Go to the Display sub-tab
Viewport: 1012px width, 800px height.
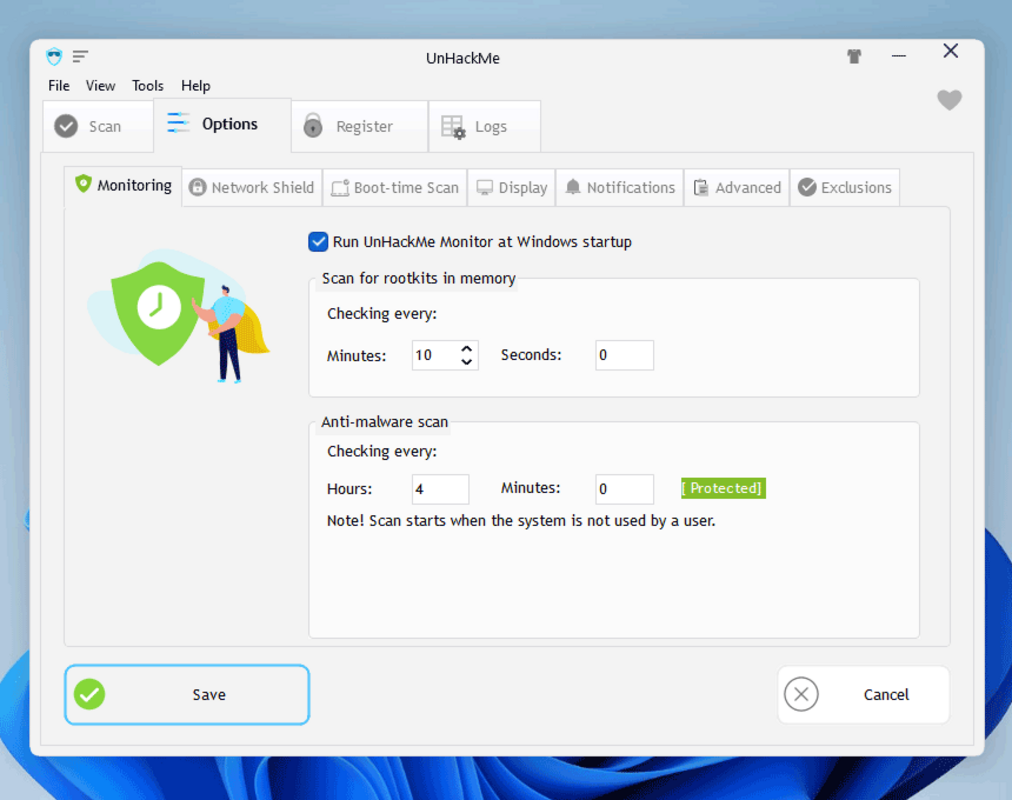click(x=512, y=188)
